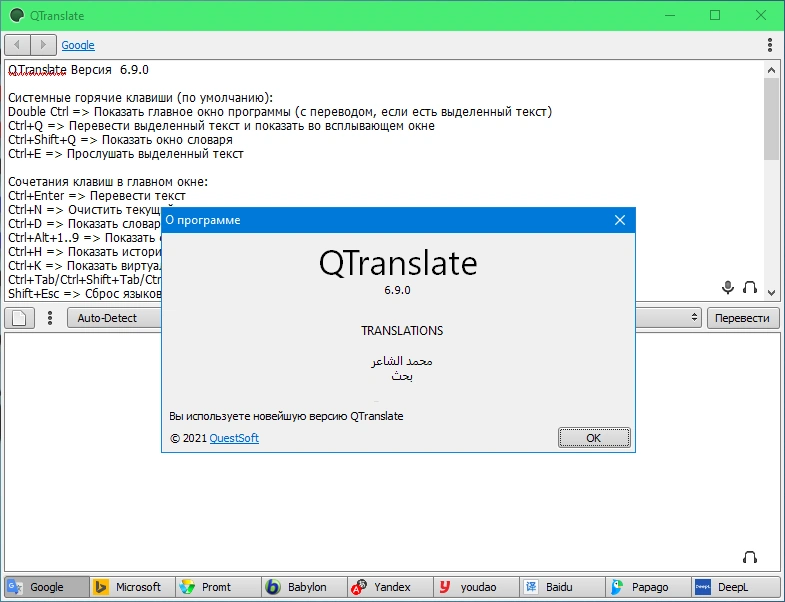Open the three-dot main menu at top right
Screen dimensions: 785x602
tap(769, 45)
